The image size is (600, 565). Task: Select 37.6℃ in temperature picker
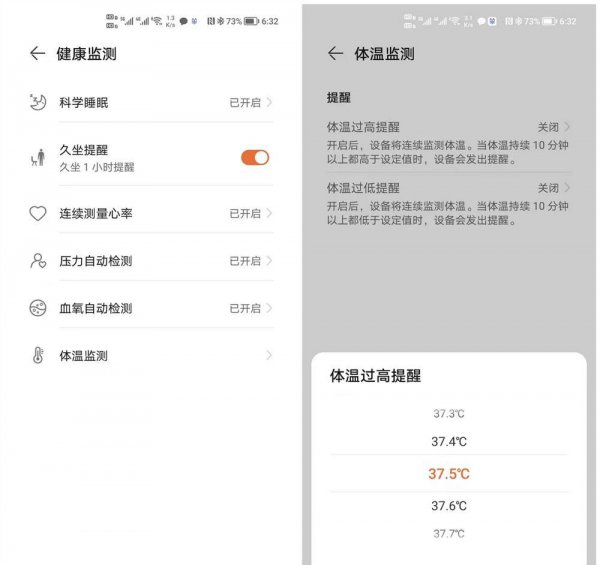(449, 506)
